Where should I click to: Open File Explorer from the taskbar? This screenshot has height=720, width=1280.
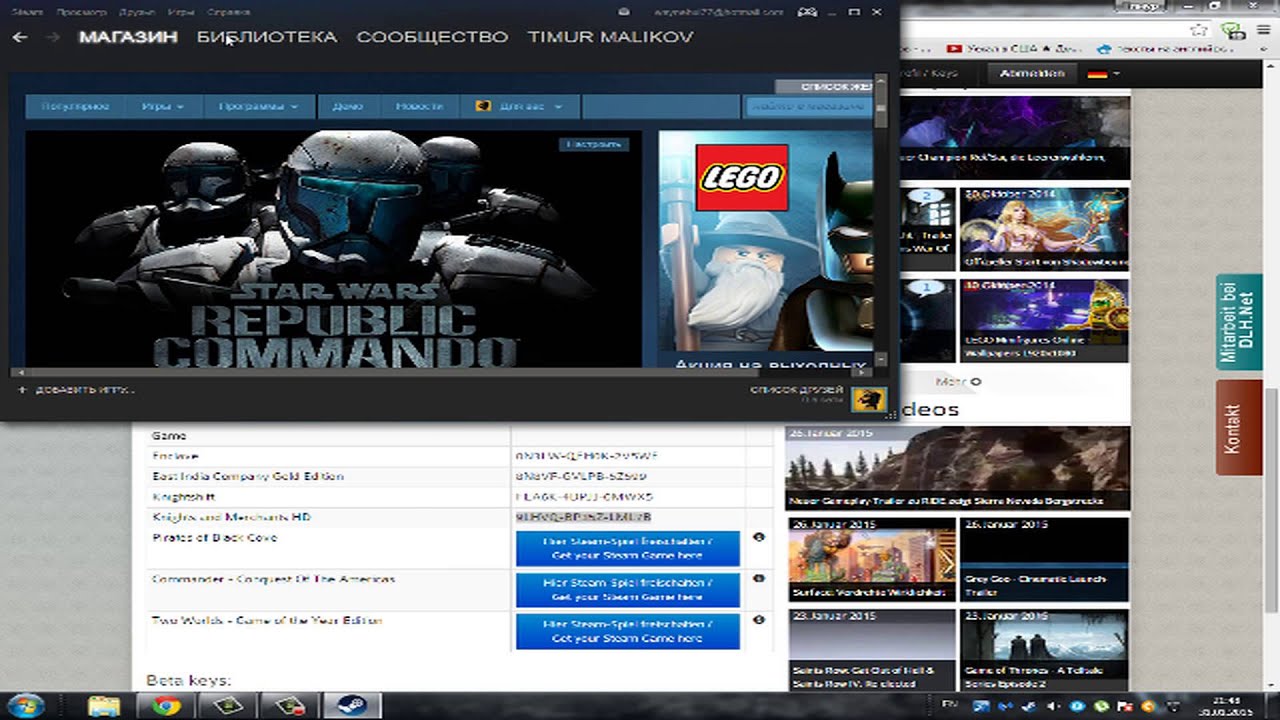(x=104, y=705)
